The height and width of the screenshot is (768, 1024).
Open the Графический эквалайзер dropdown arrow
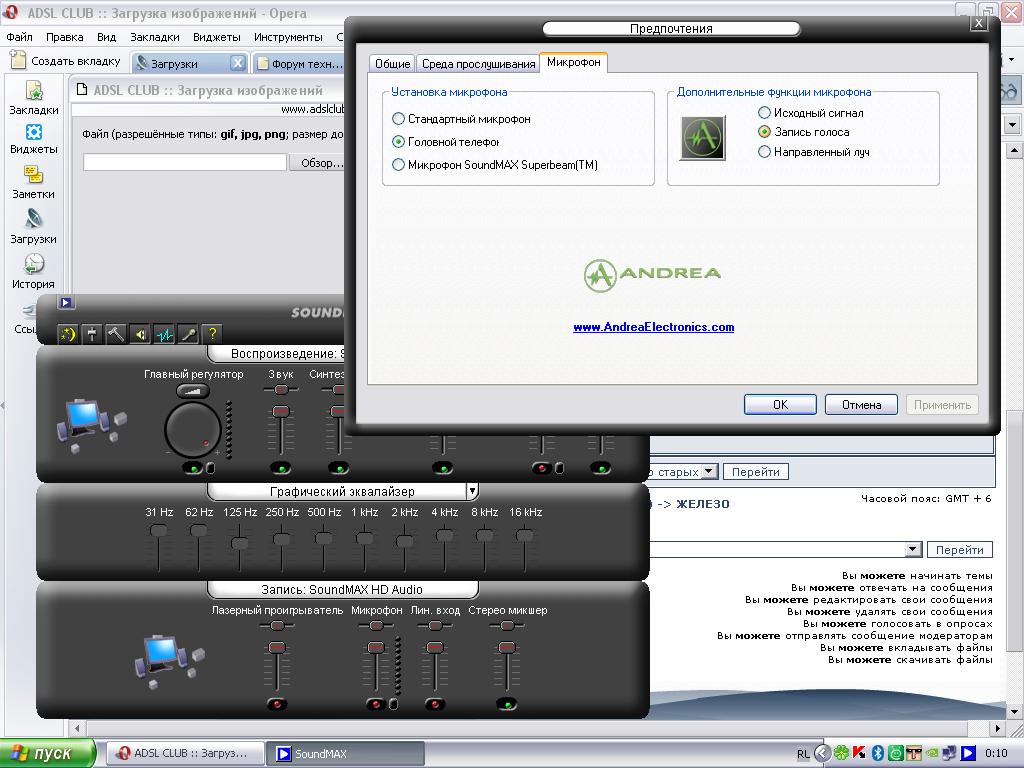pyautogui.click(x=472, y=490)
